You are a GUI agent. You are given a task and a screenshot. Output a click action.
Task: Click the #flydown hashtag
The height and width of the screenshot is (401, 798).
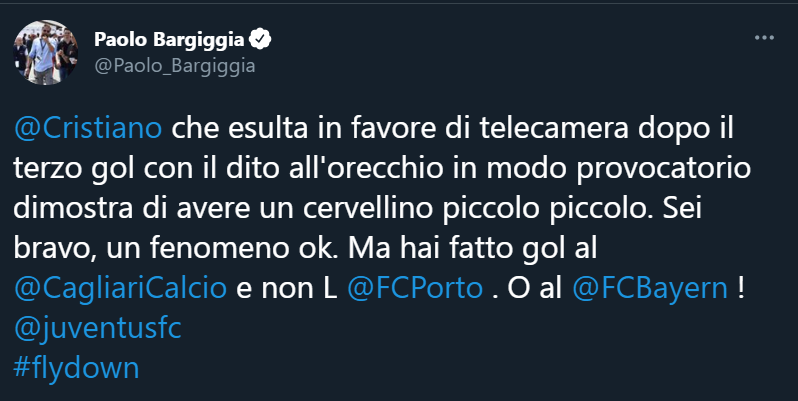coord(76,368)
